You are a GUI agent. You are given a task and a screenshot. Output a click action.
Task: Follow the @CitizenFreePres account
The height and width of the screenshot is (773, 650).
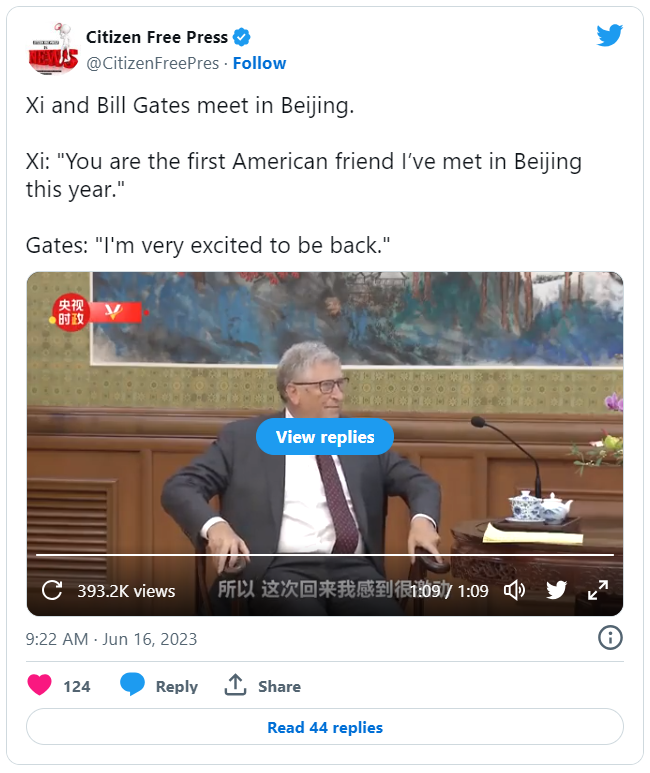(x=259, y=63)
